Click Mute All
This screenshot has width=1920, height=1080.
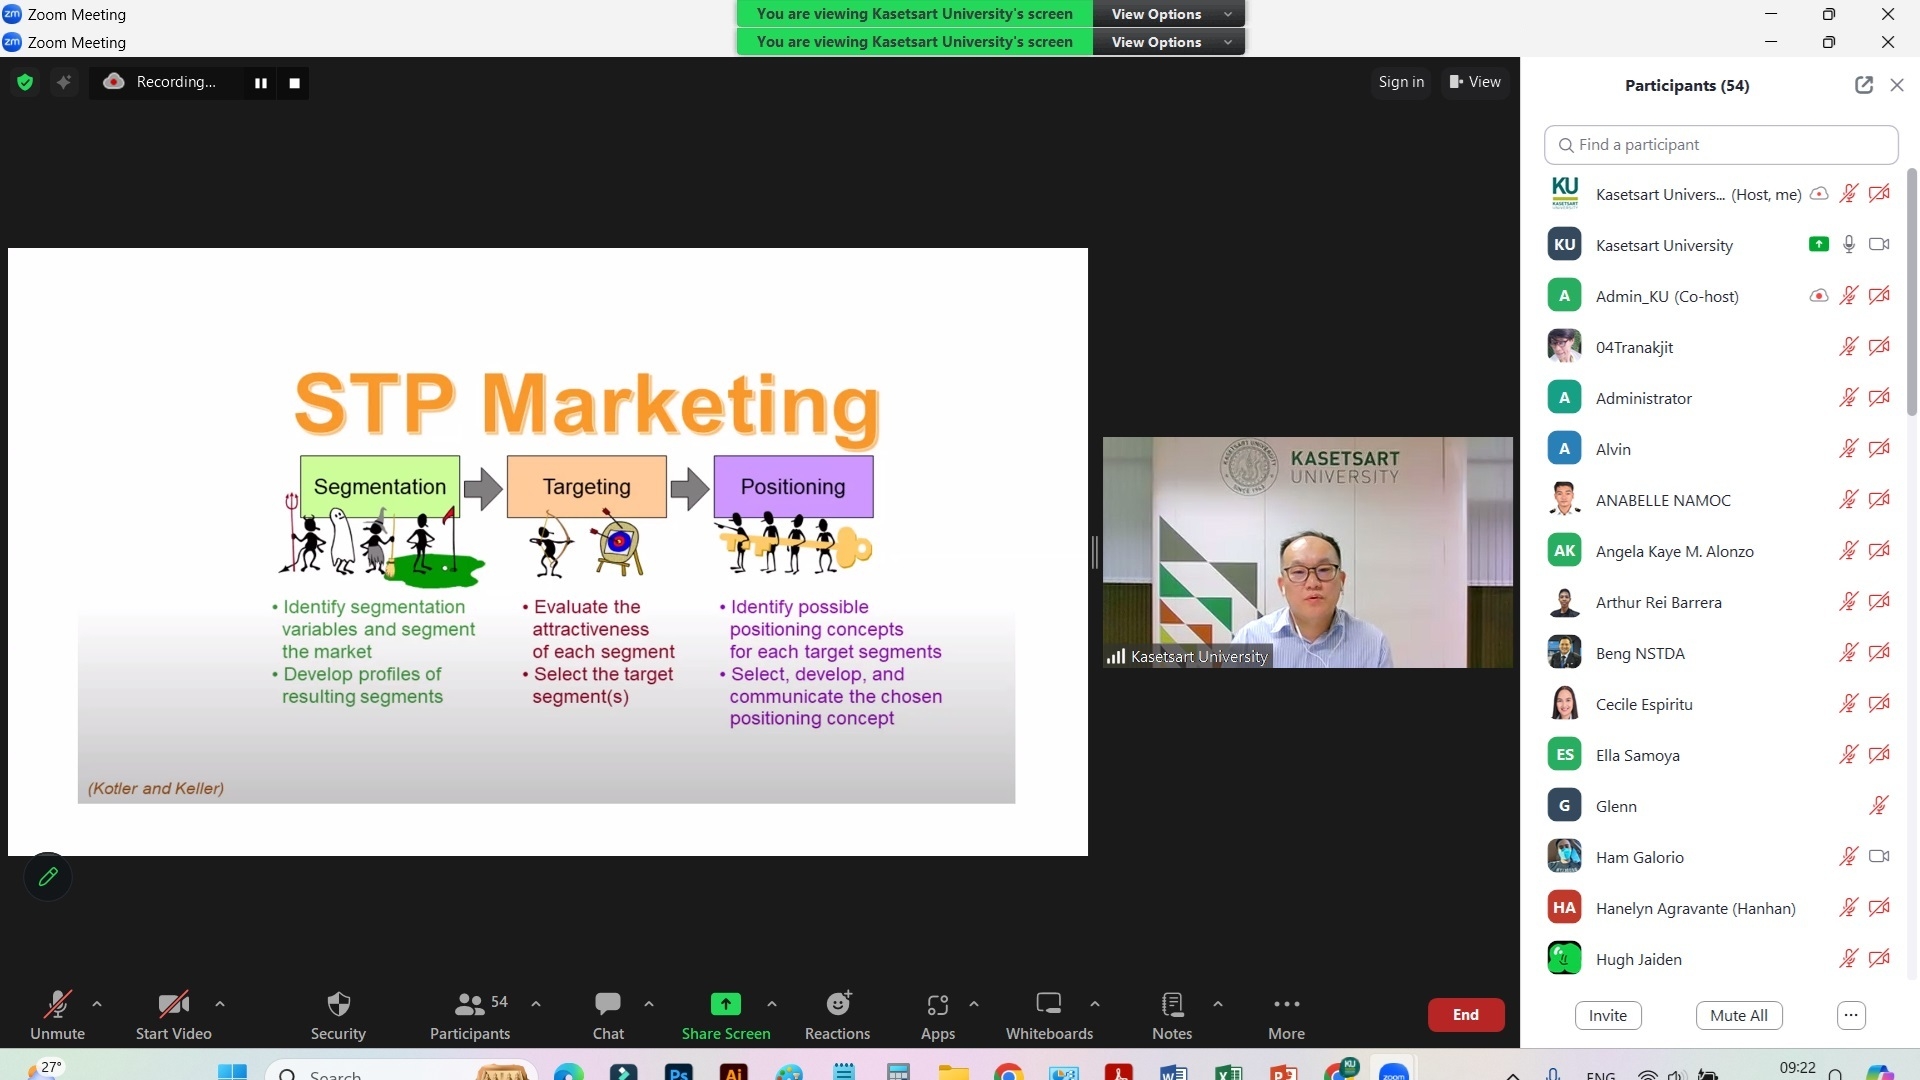[1739, 1015]
